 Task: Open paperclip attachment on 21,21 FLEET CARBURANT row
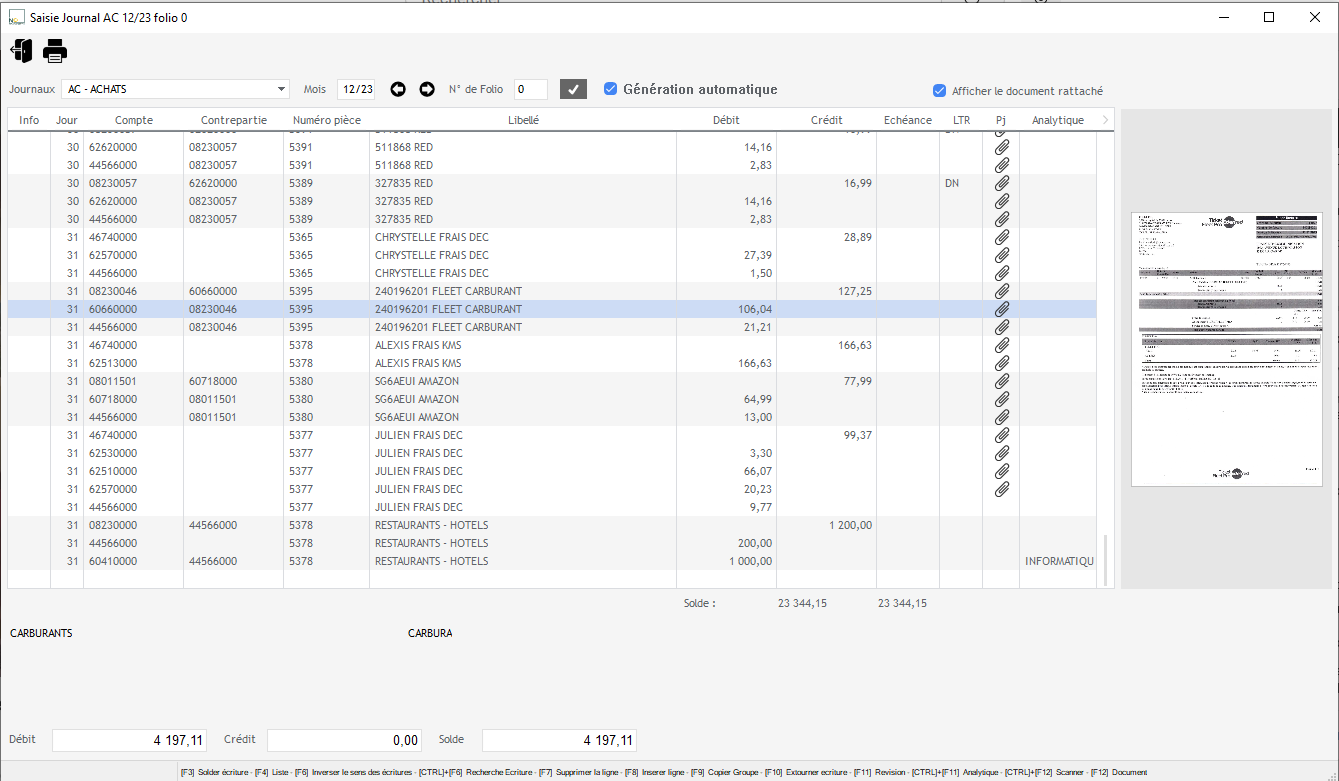pos(1002,327)
